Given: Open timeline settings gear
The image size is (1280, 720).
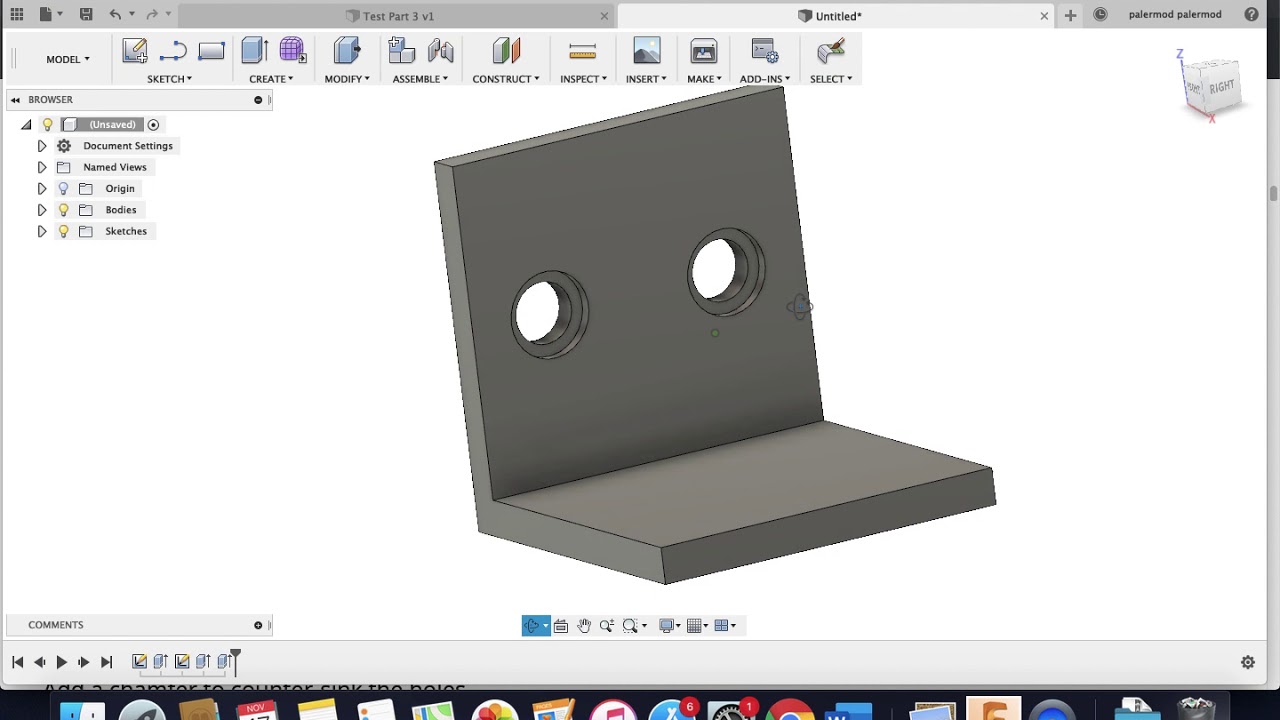Looking at the screenshot, I should click(1248, 662).
